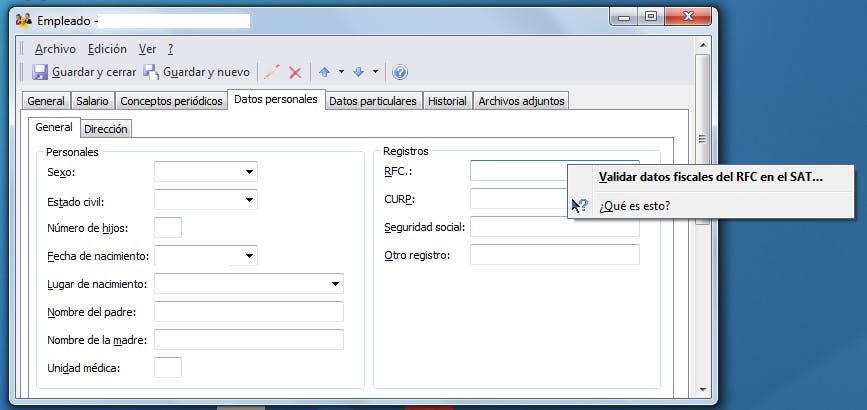
Task: Close the Empleado window
Action: click(689, 17)
